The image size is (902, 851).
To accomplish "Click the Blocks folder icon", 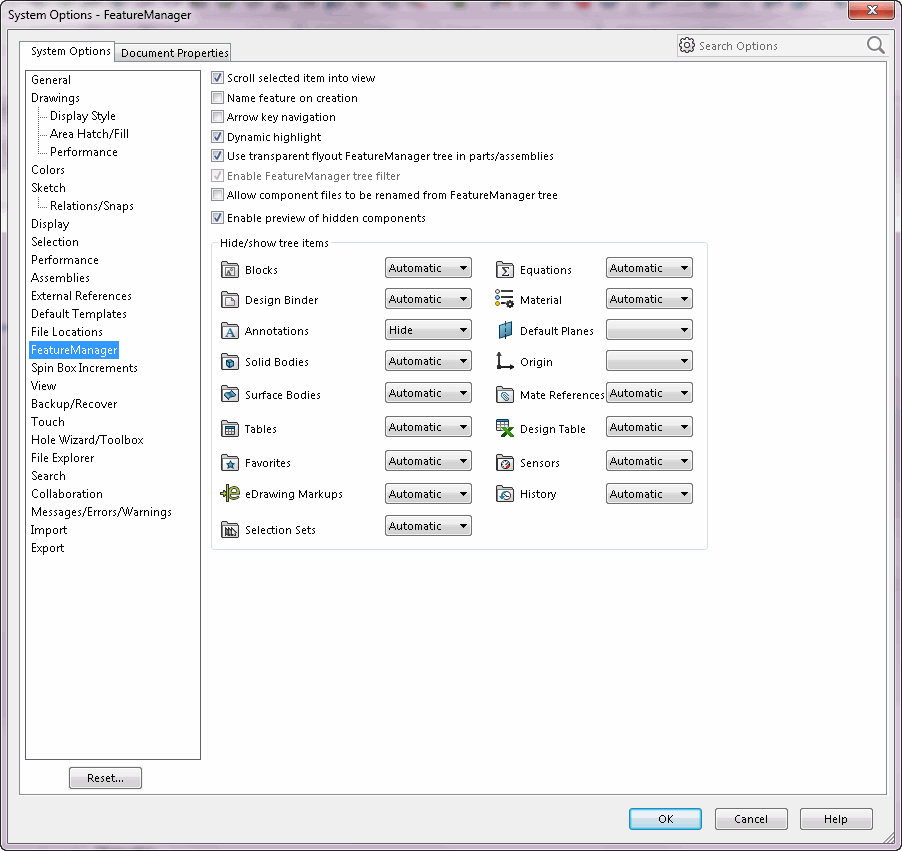I will (230, 269).
